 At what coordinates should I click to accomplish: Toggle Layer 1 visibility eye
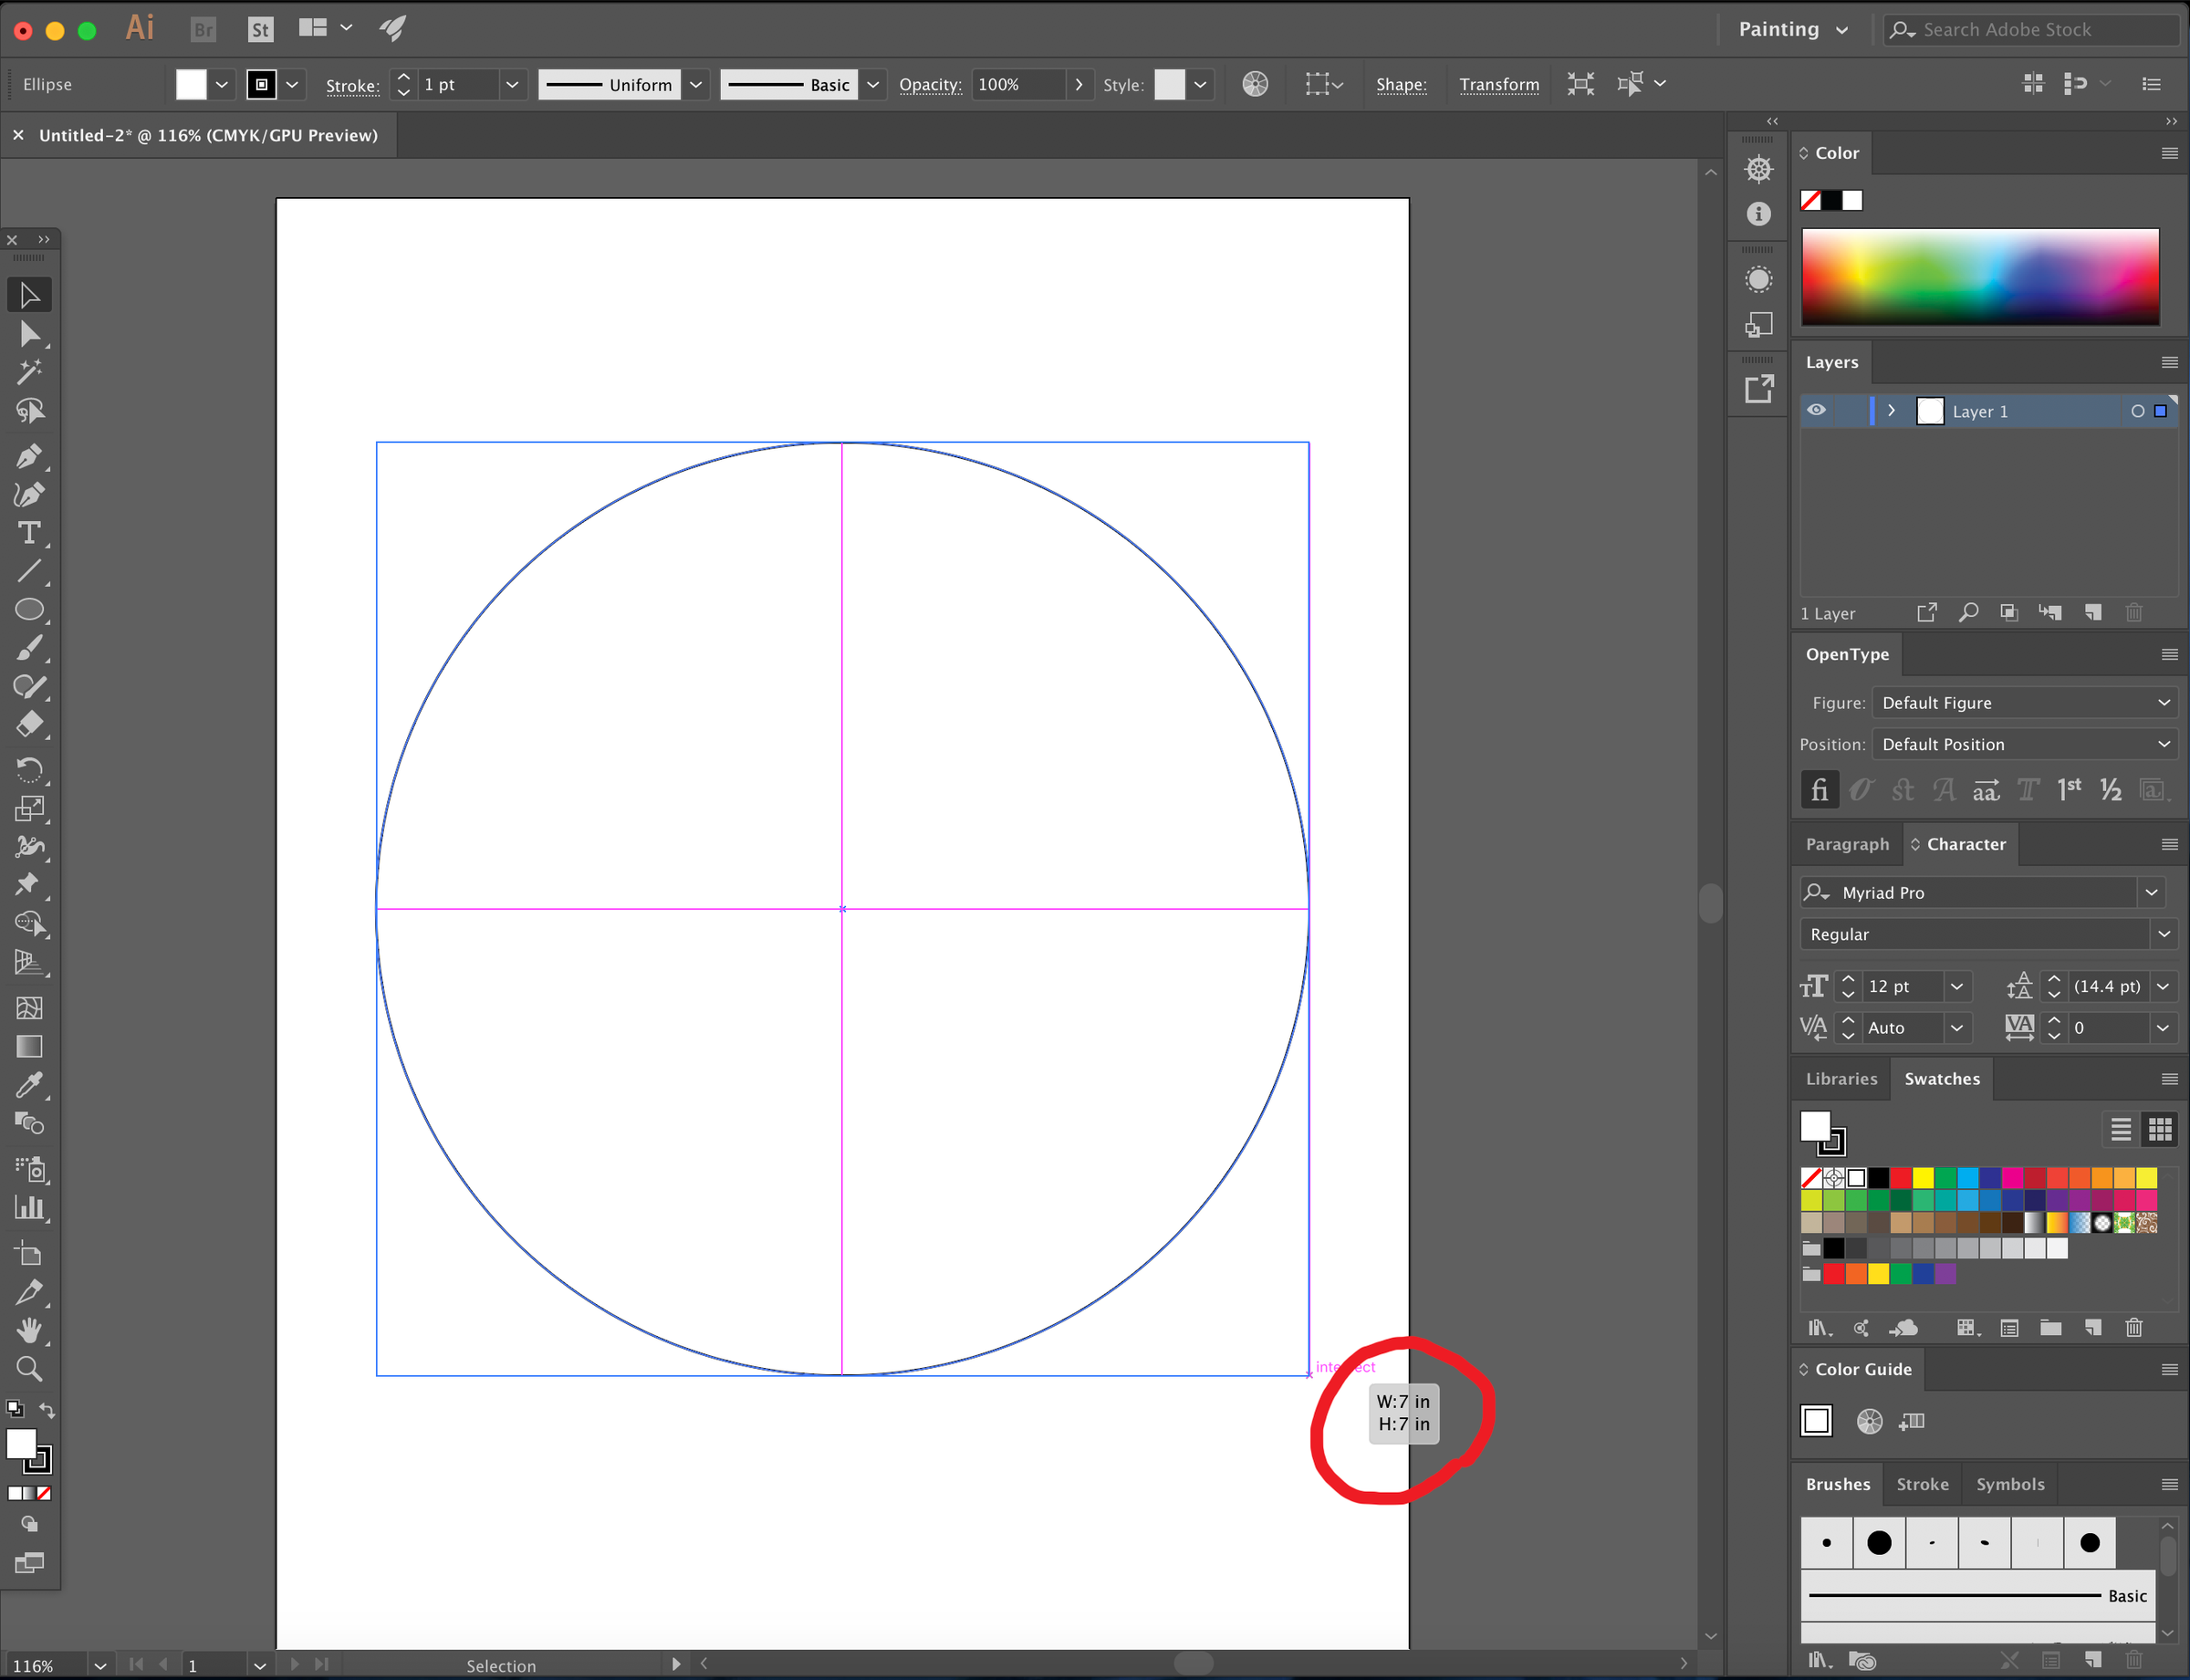[1816, 410]
